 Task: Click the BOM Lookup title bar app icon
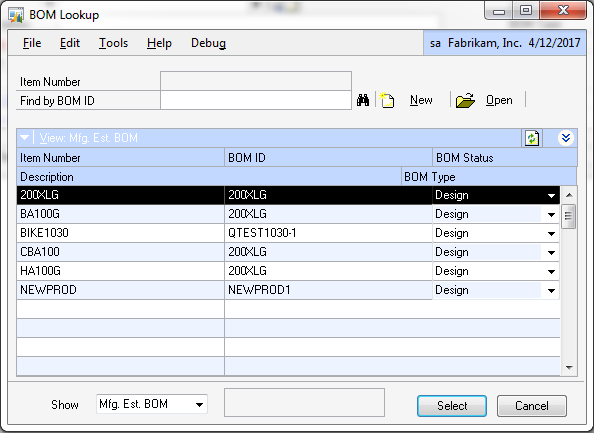coord(16,15)
